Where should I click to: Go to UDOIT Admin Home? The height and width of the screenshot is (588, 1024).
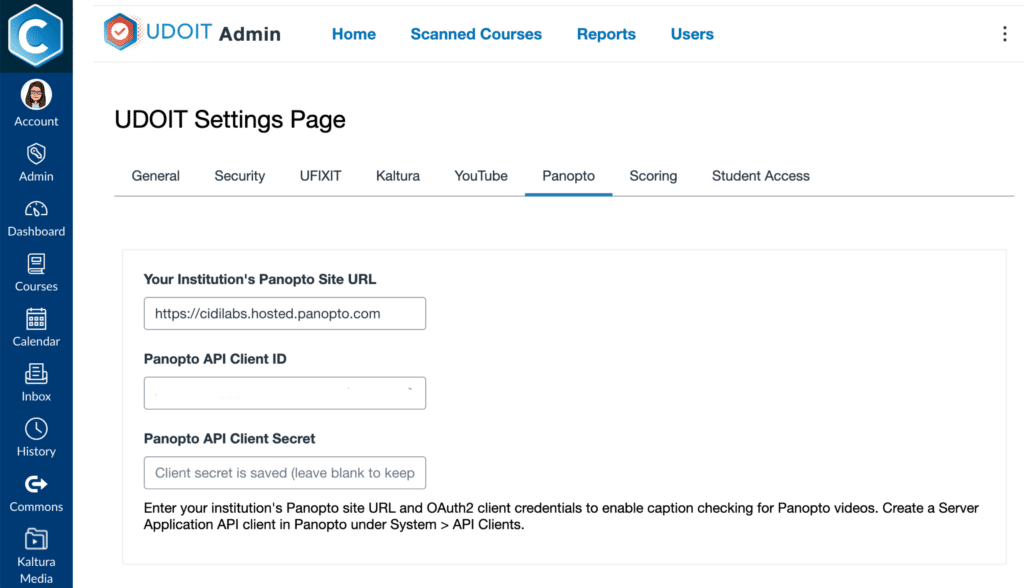click(353, 34)
